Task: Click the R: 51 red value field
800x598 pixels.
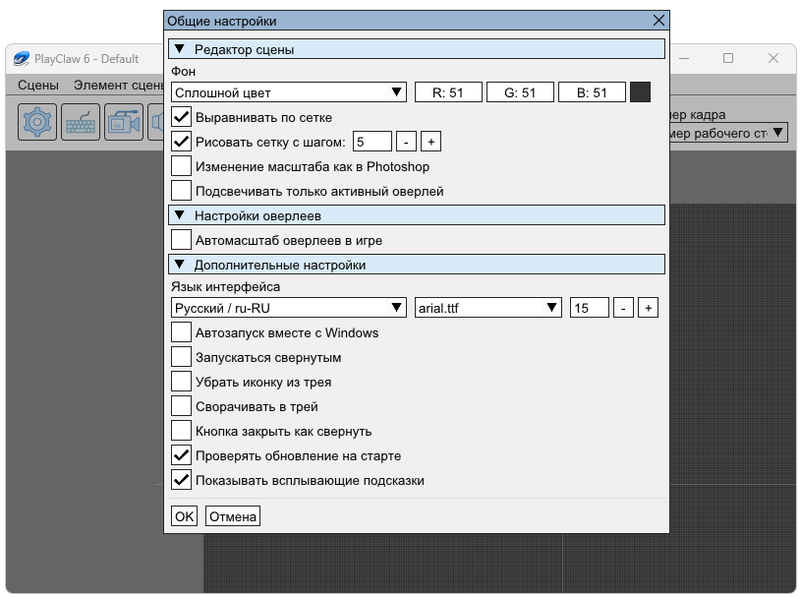Action: tap(448, 92)
